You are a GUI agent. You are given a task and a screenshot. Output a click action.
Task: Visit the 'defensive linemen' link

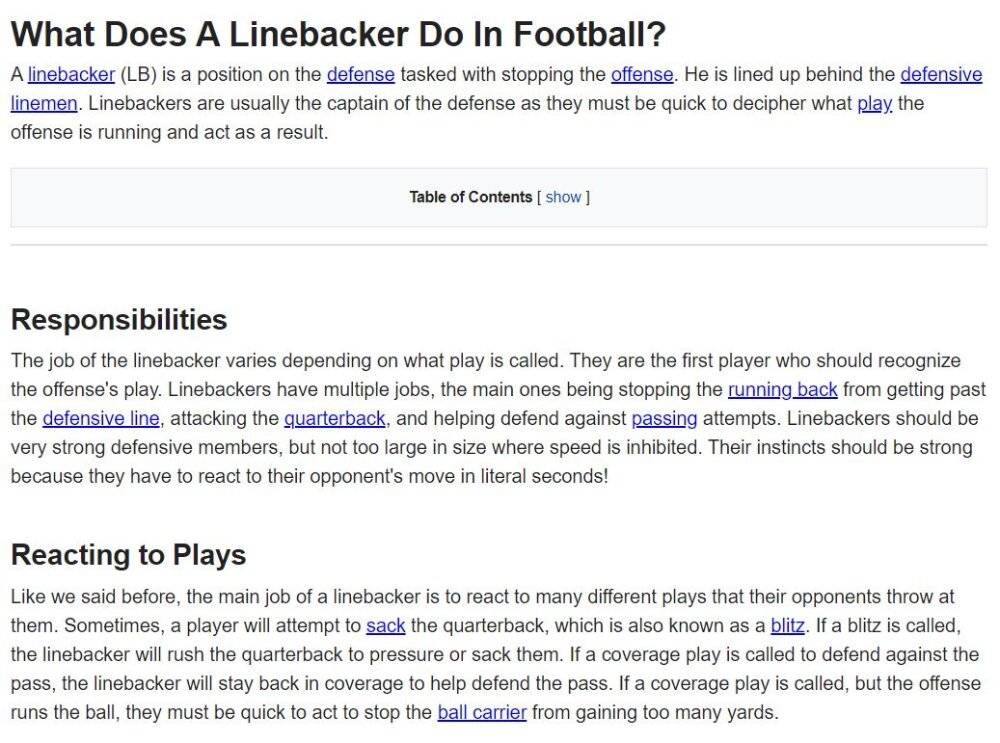[x=941, y=75]
